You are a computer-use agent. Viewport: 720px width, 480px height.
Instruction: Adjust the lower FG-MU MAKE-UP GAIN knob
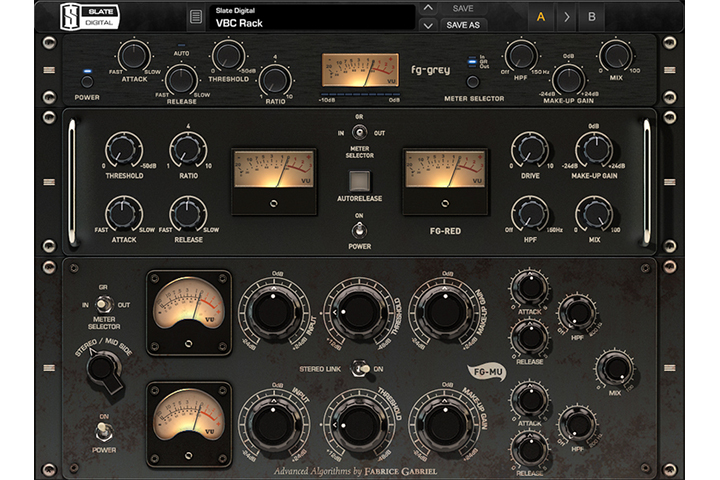point(444,424)
